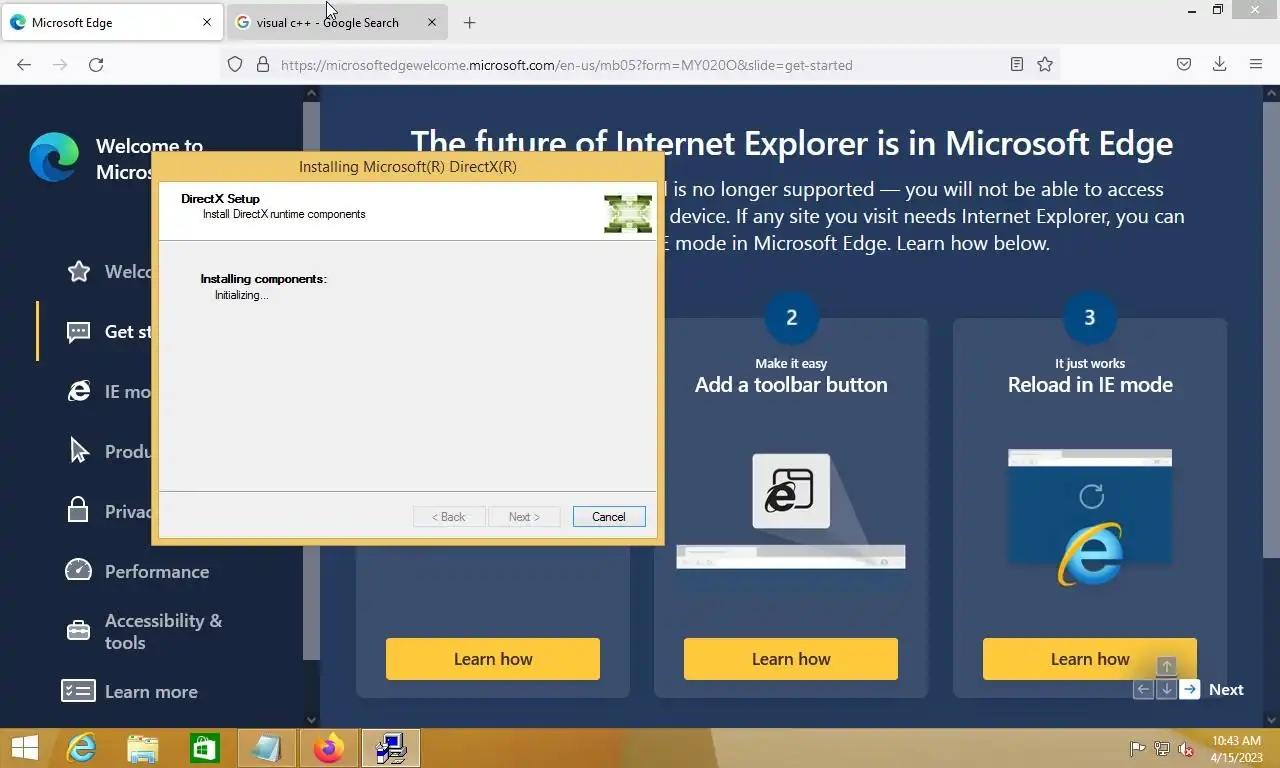The image size is (1280, 768).
Task: Cancel the DirectX Setup installation
Action: click(608, 517)
